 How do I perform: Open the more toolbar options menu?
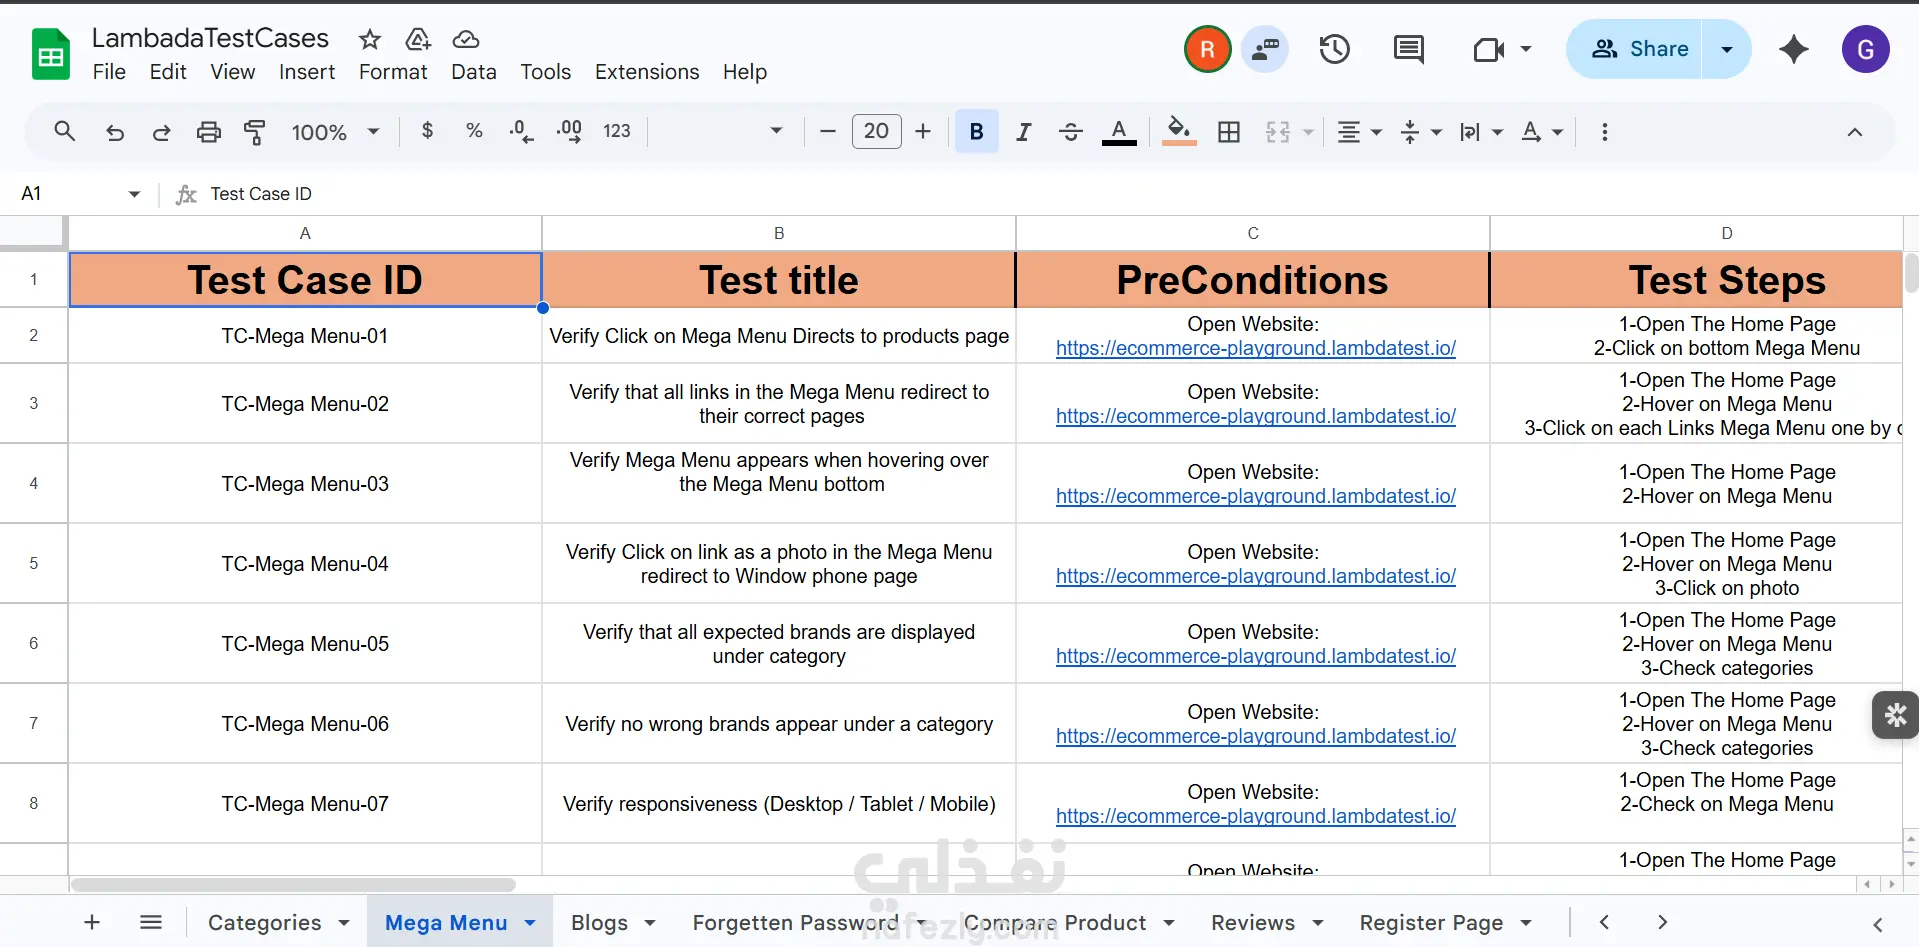point(1605,131)
